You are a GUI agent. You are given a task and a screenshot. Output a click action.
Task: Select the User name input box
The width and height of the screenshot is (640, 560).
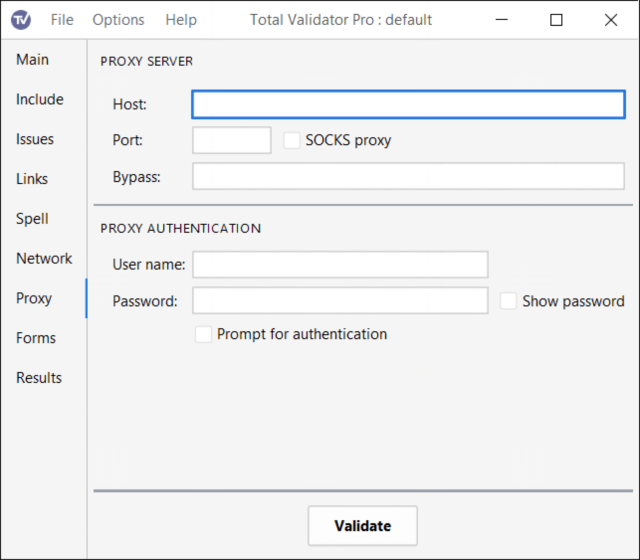click(340, 264)
